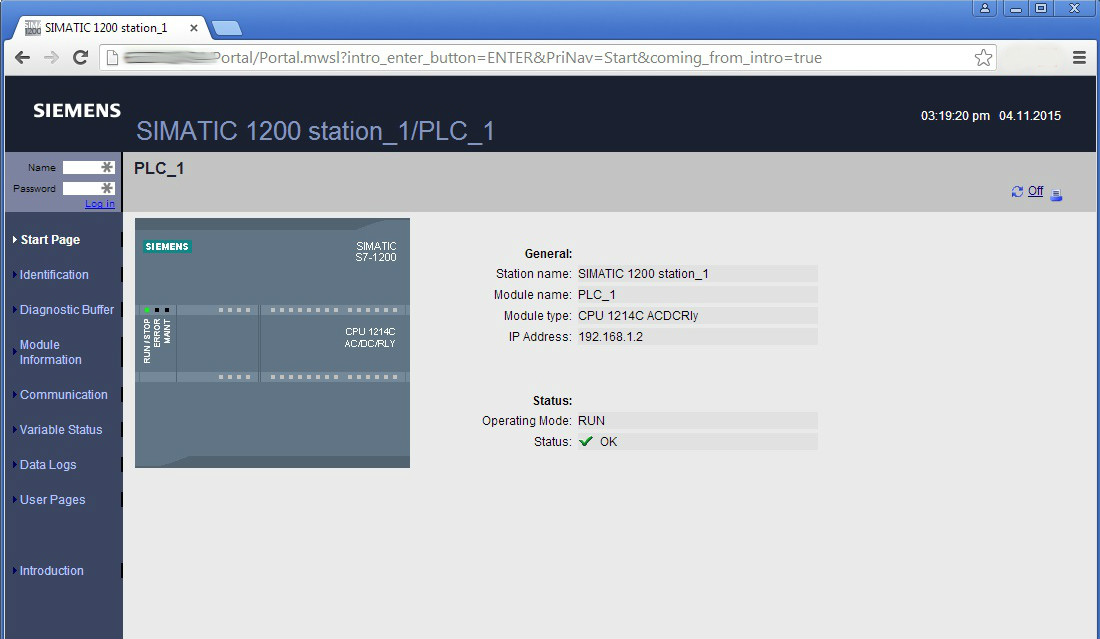Open the Diagnostic Buffer page
The image size is (1100, 639).
click(67, 310)
